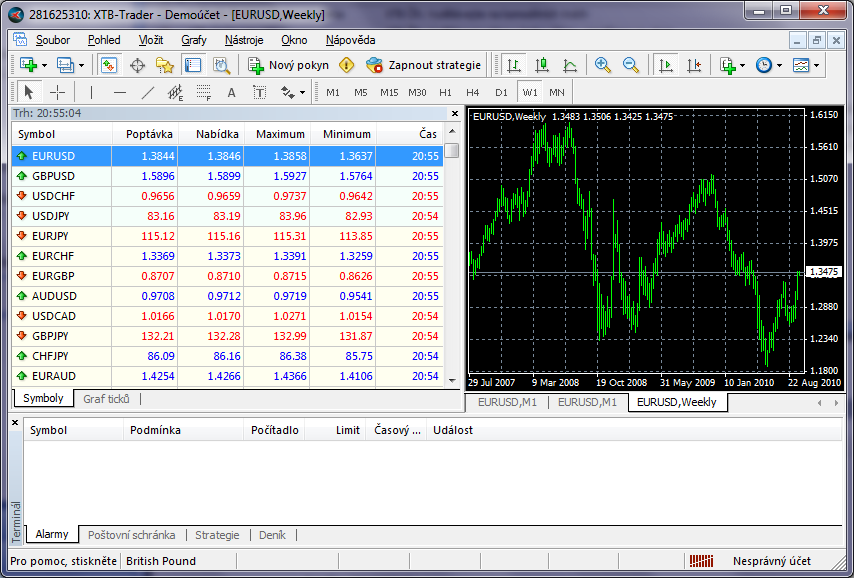Click the Podmínka column header
854x578 pixels.
[x=183, y=430]
